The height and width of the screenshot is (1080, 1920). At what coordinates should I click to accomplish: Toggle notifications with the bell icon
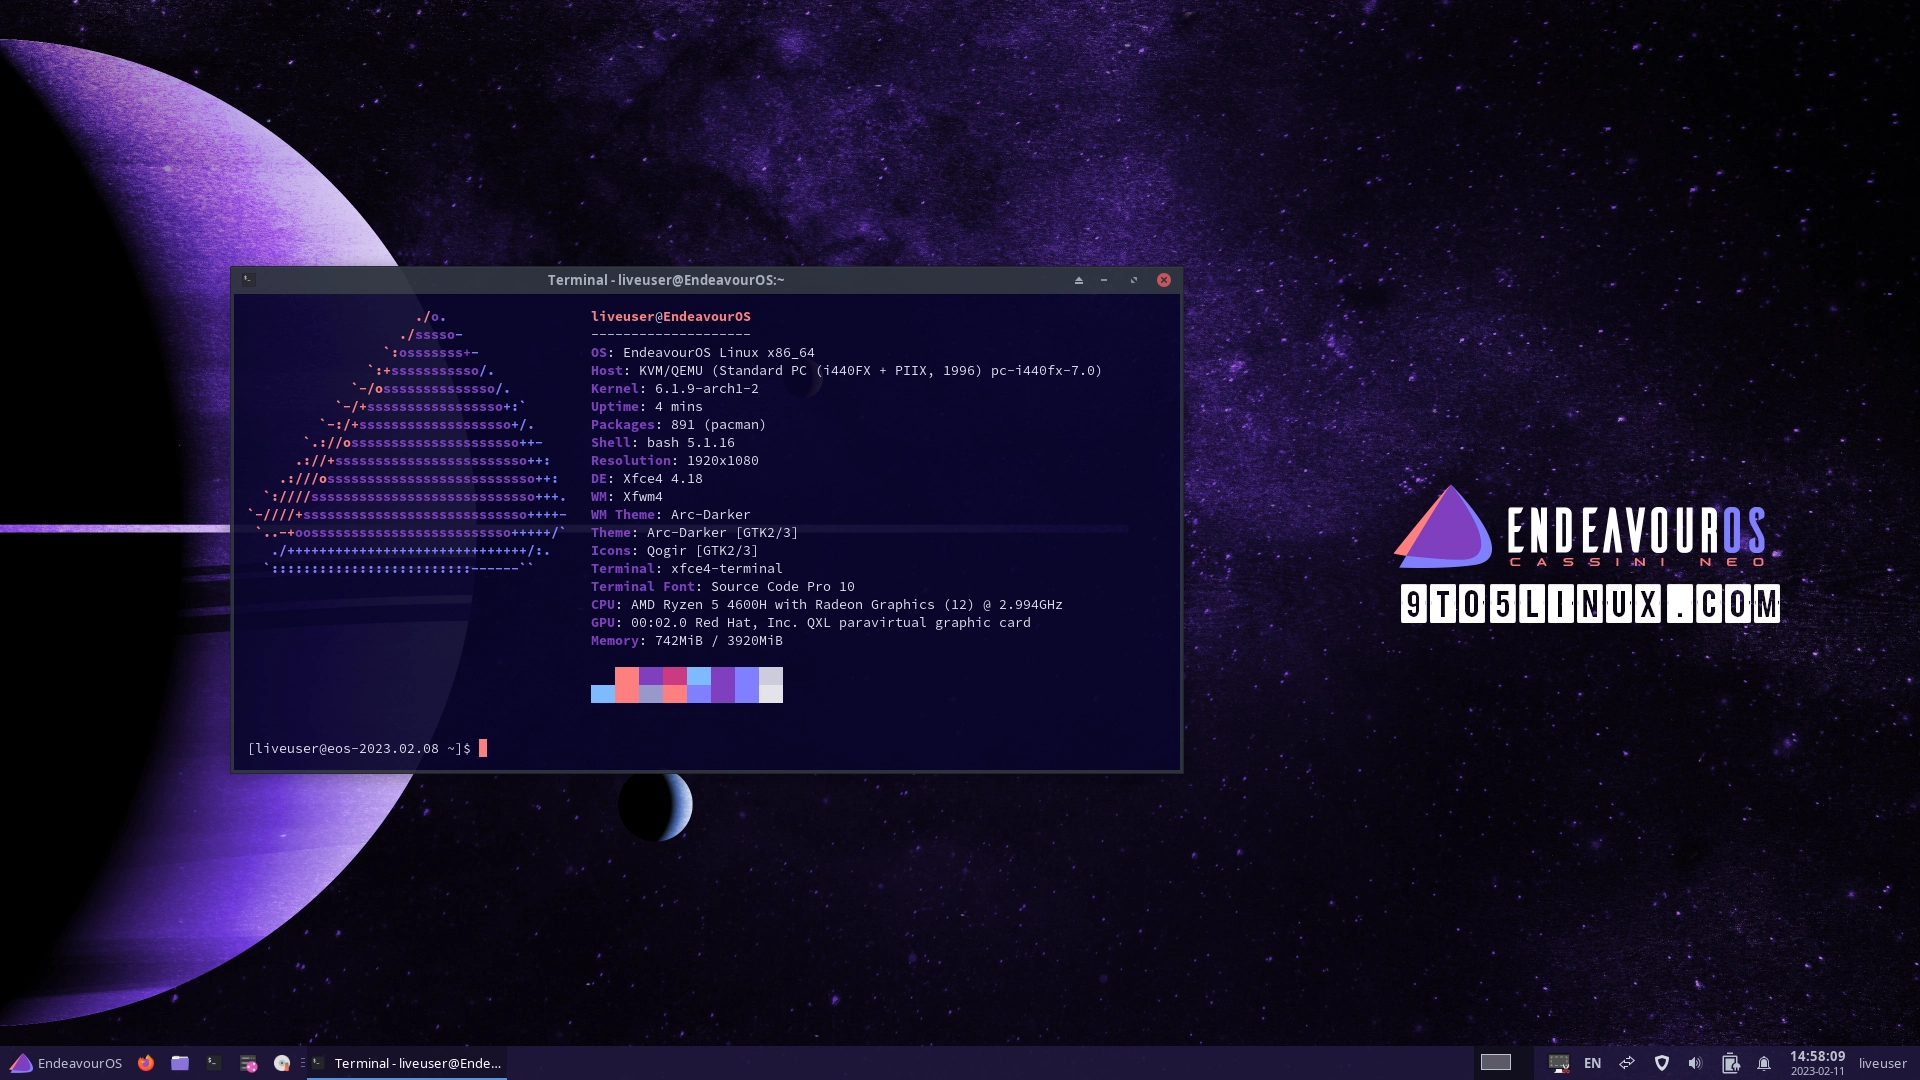pyautogui.click(x=1764, y=1063)
